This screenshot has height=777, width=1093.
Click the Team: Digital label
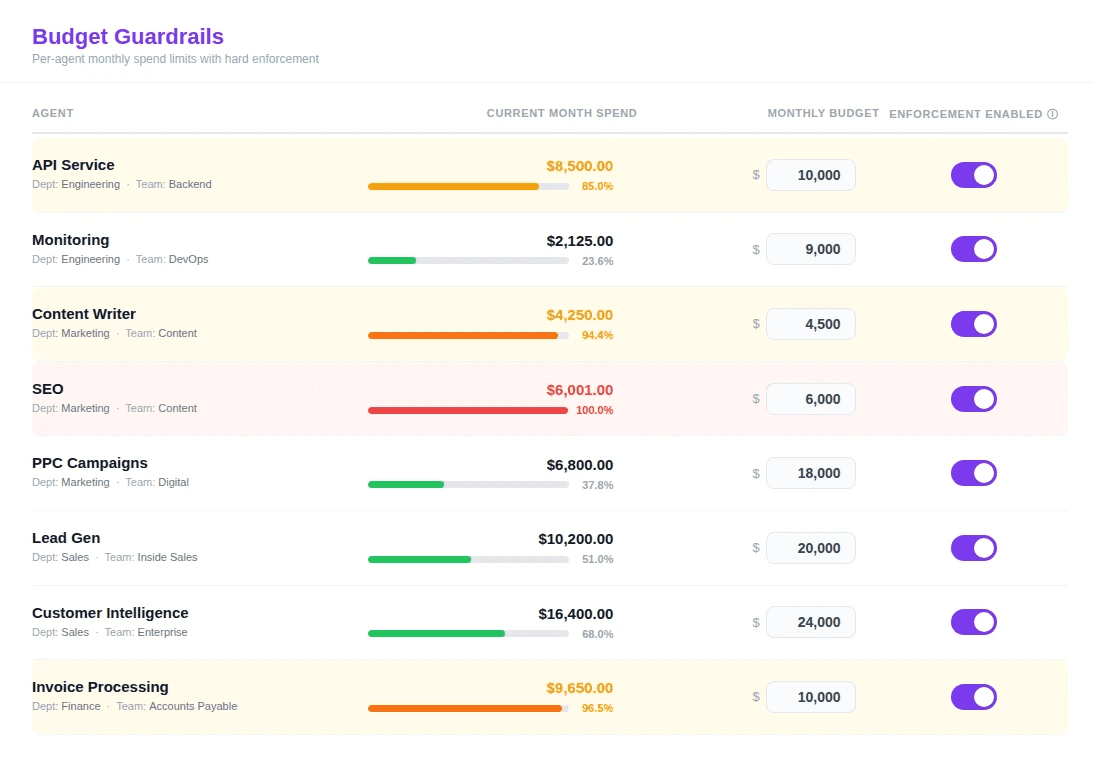[157, 482]
